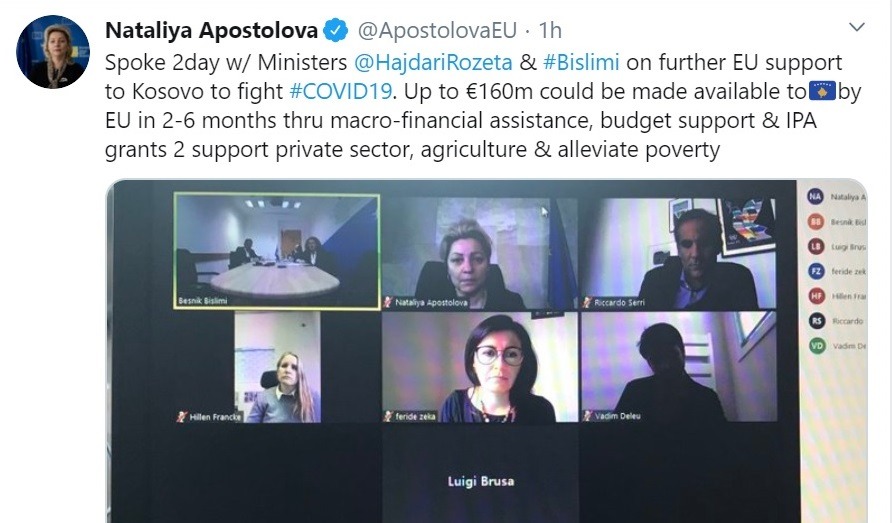
Task: Select the LB participant avatar
Action: coord(816,246)
